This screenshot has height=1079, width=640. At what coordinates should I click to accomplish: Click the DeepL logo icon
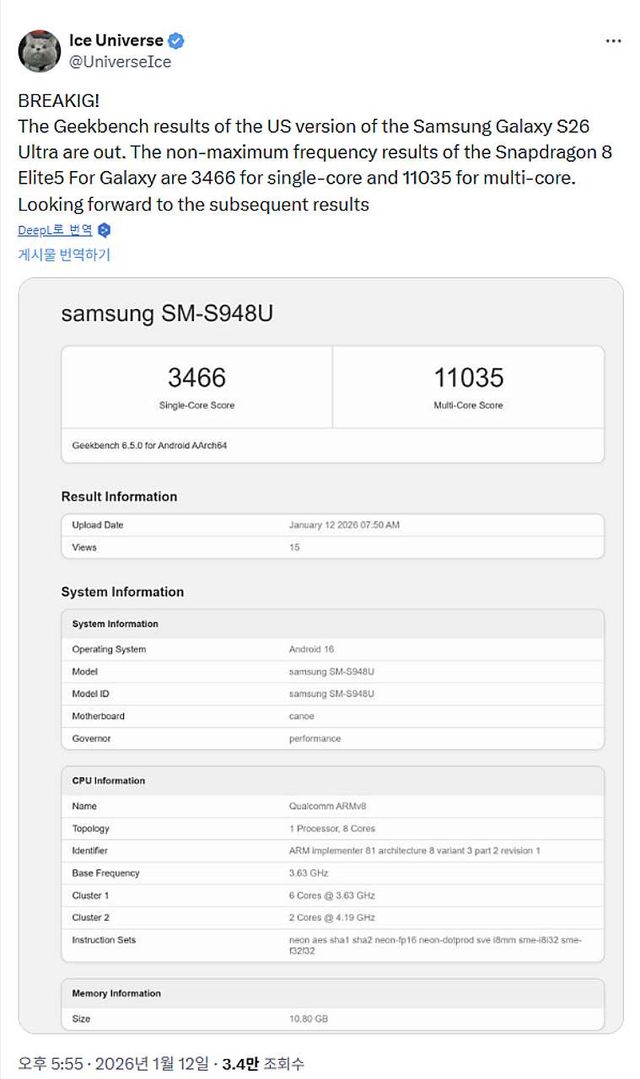104,230
